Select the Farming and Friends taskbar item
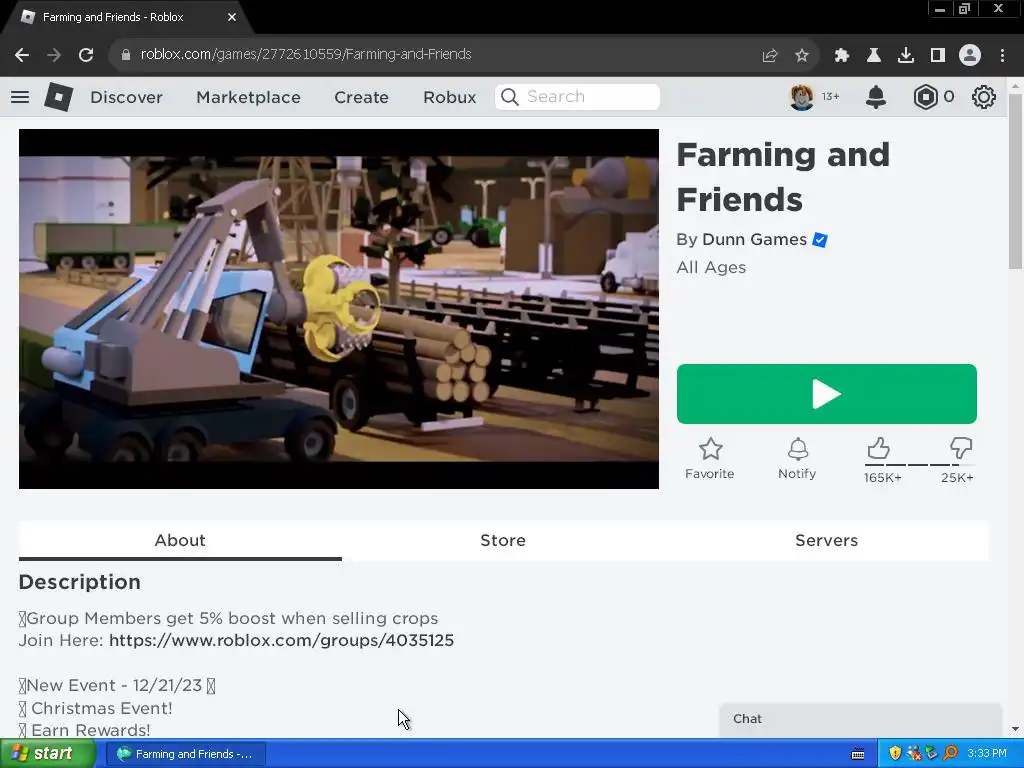Viewport: 1024px width, 768px height. pos(185,754)
